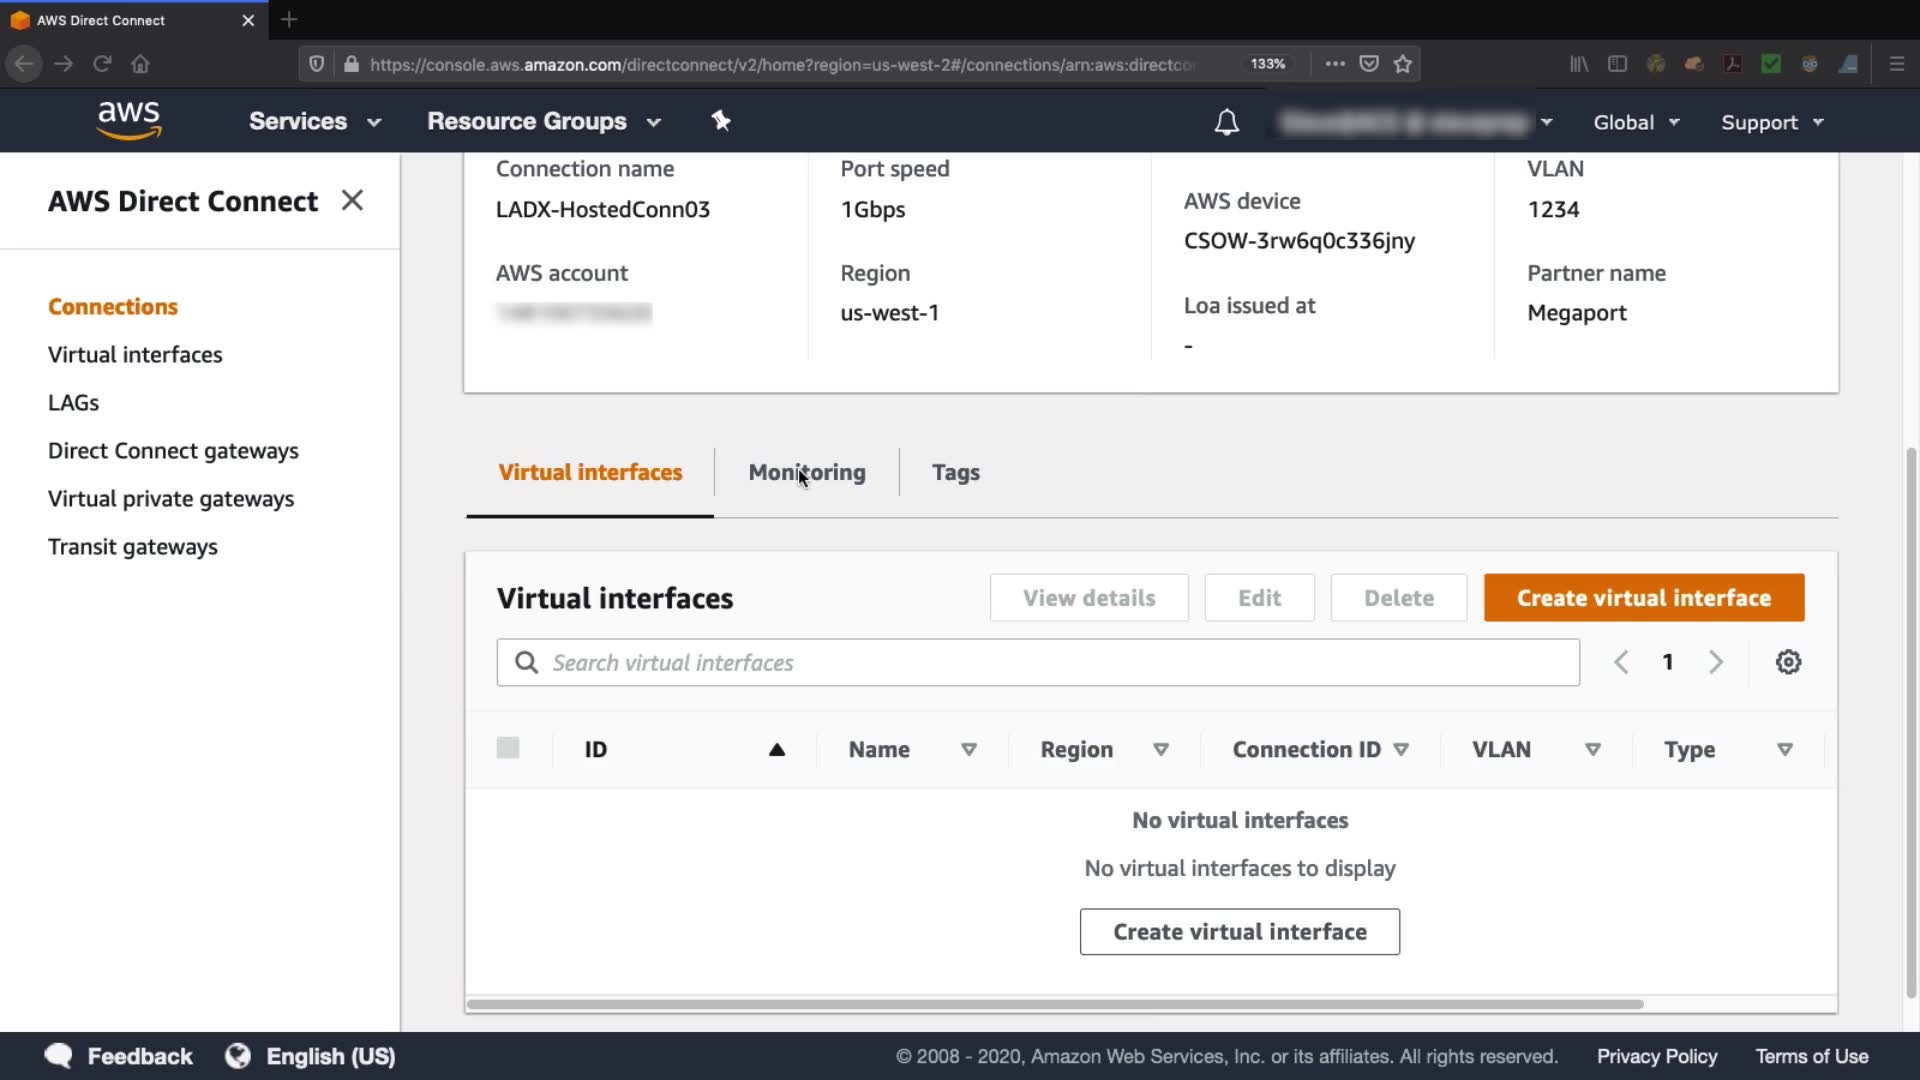Click the AWS logo home icon

[x=129, y=121]
